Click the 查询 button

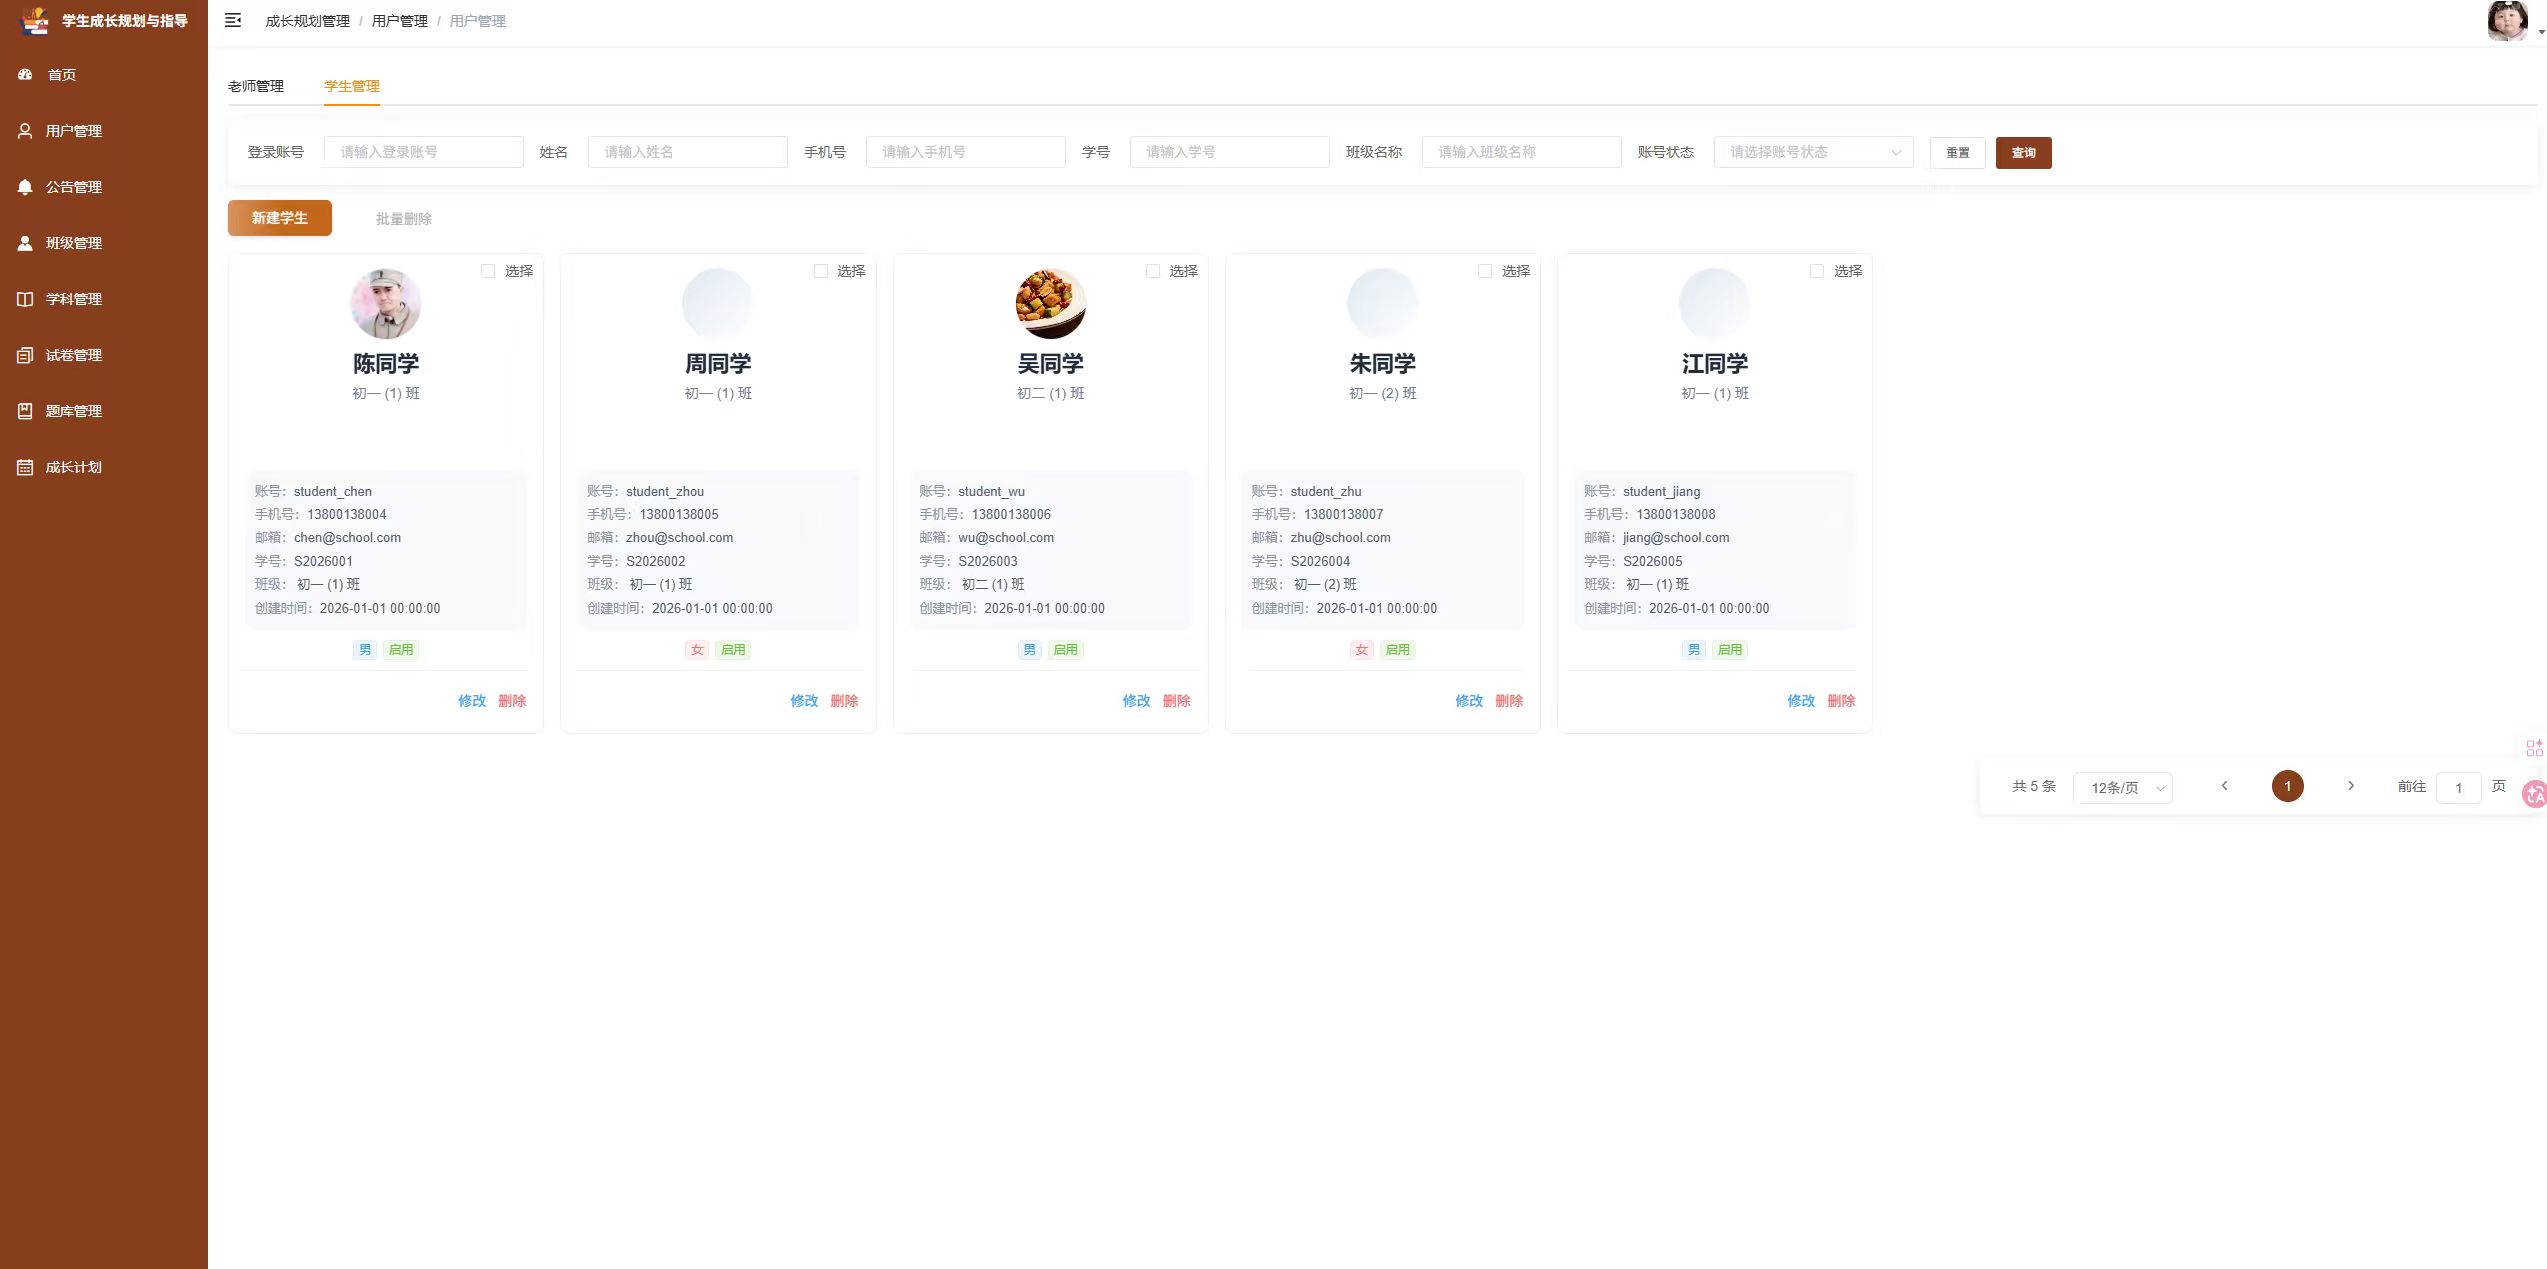pyautogui.click(x=2024, y=153)
